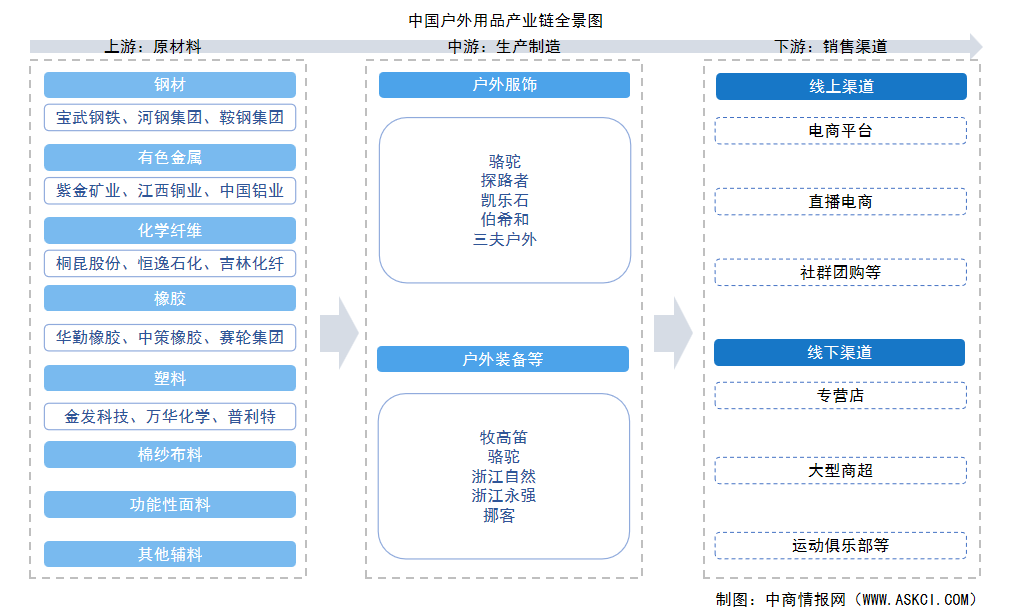
Task: Click the arrow between midstream and downstream
Action: tap(673, 332)
